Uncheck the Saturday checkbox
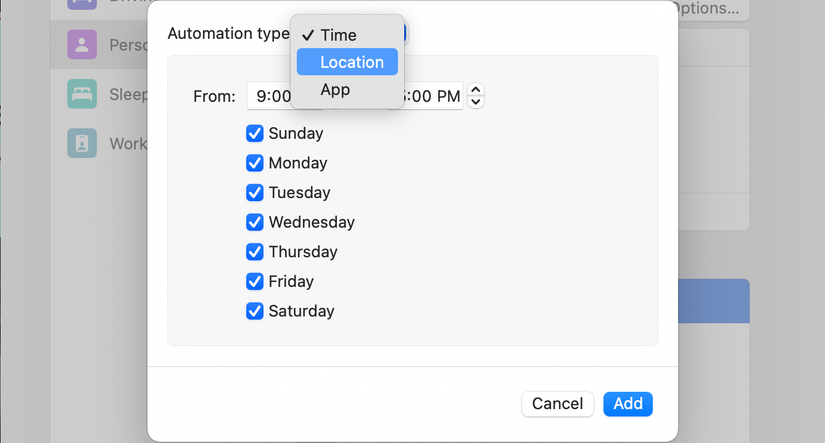 pyautogui.click(x=255, y=311)
